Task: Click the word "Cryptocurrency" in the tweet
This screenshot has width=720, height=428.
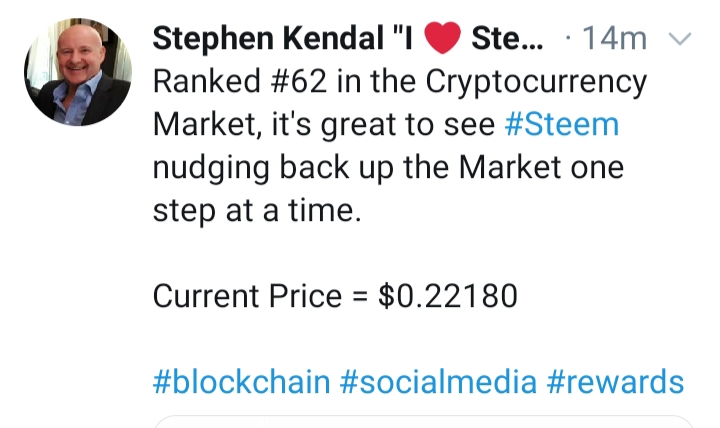Action: 536,83
